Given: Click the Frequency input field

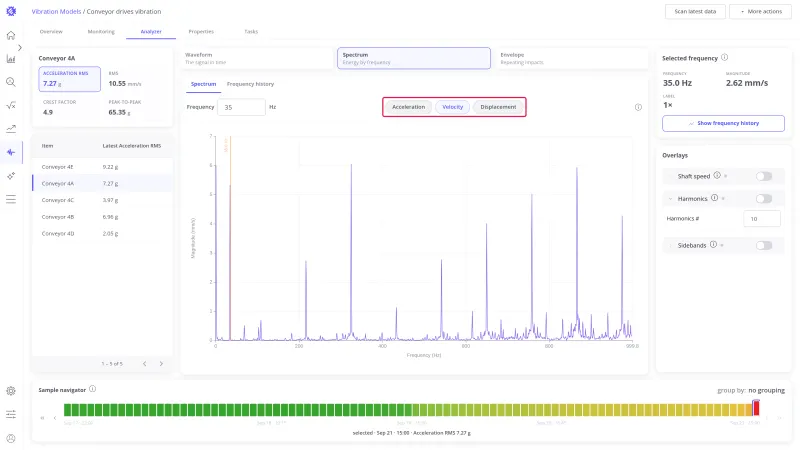Looking at the screenshot, I should point(241,107).
